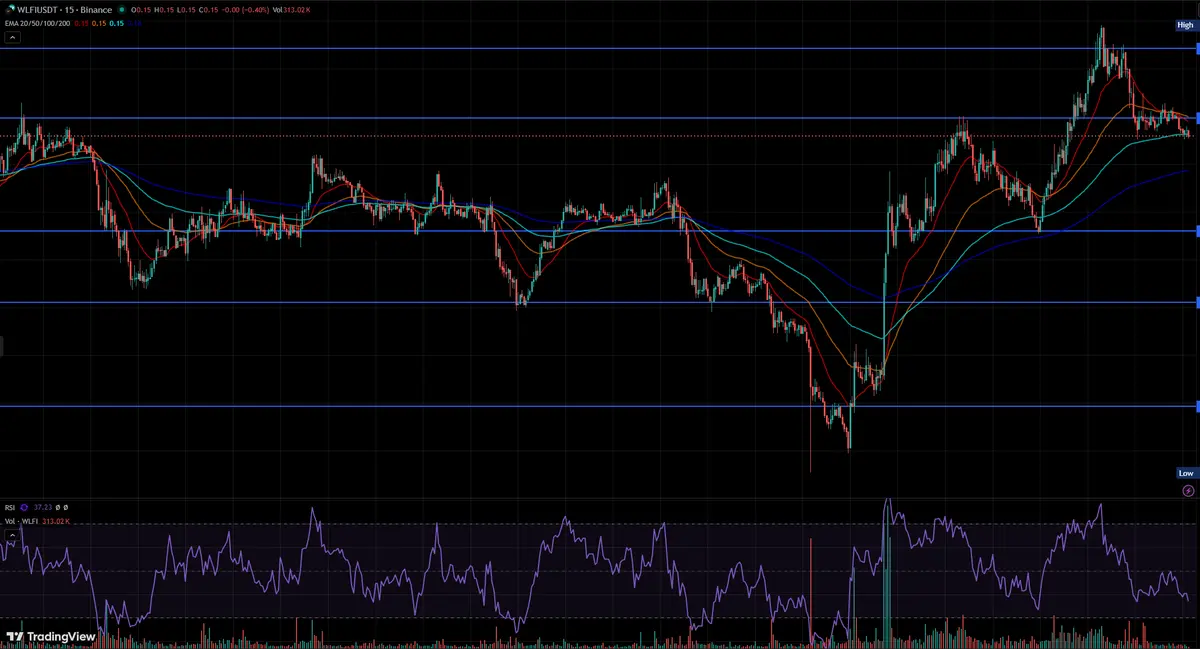1200x649 pixels.
Task: Click the purple lightning bolt icon
Action: (x=1188, y=491)
